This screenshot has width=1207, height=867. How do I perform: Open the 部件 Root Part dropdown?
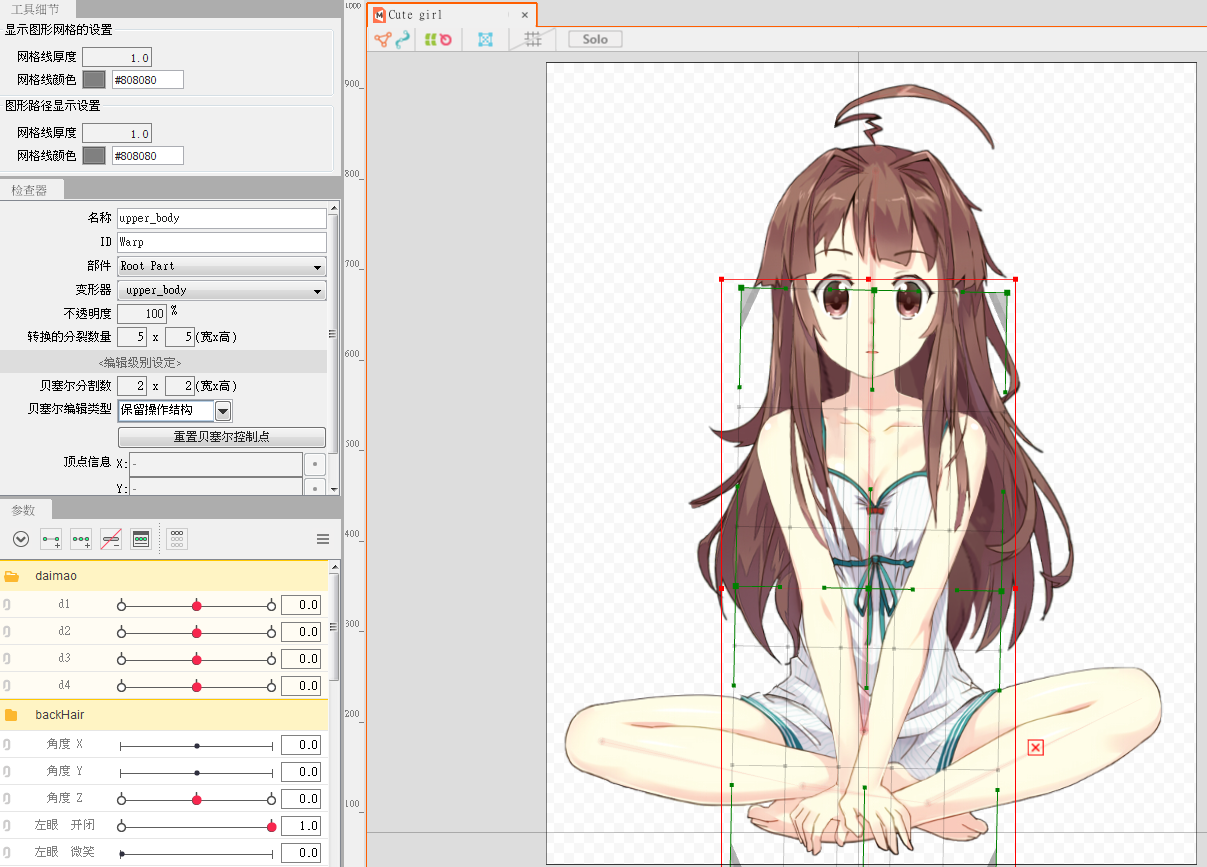(222, 266)
